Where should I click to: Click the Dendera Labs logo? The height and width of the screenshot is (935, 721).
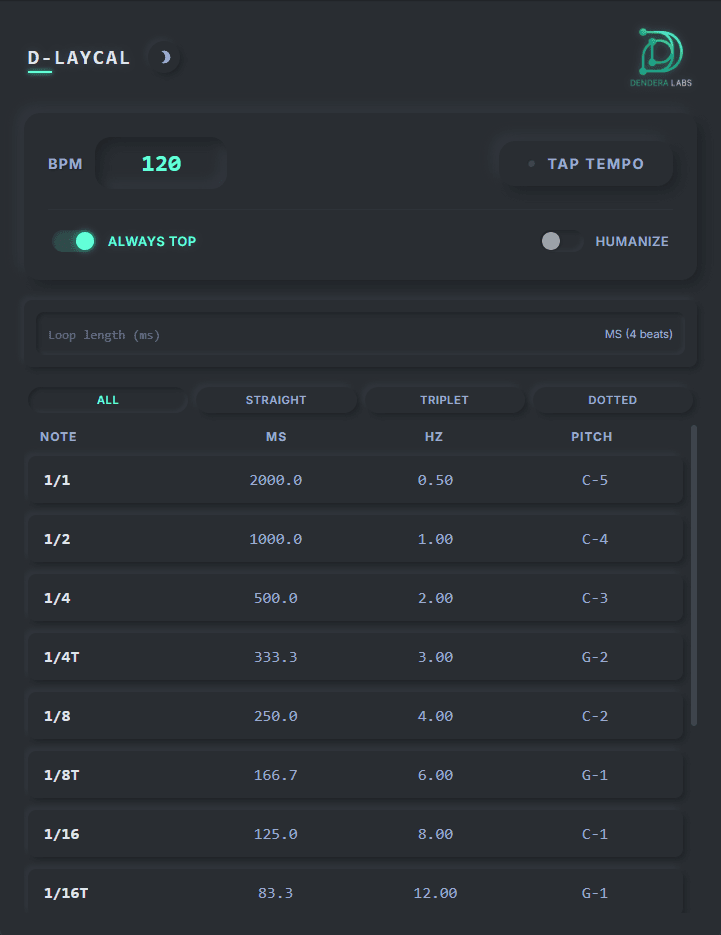[661, 57]
